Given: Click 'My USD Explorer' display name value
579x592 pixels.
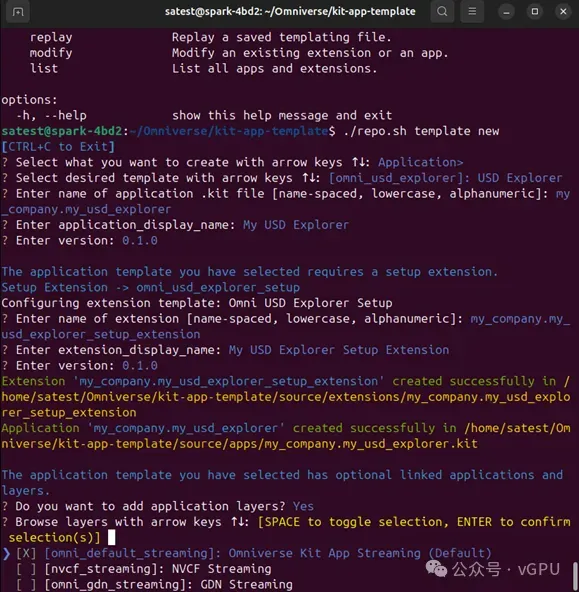Looking at the screenshot, I should [x=296, y=225].
